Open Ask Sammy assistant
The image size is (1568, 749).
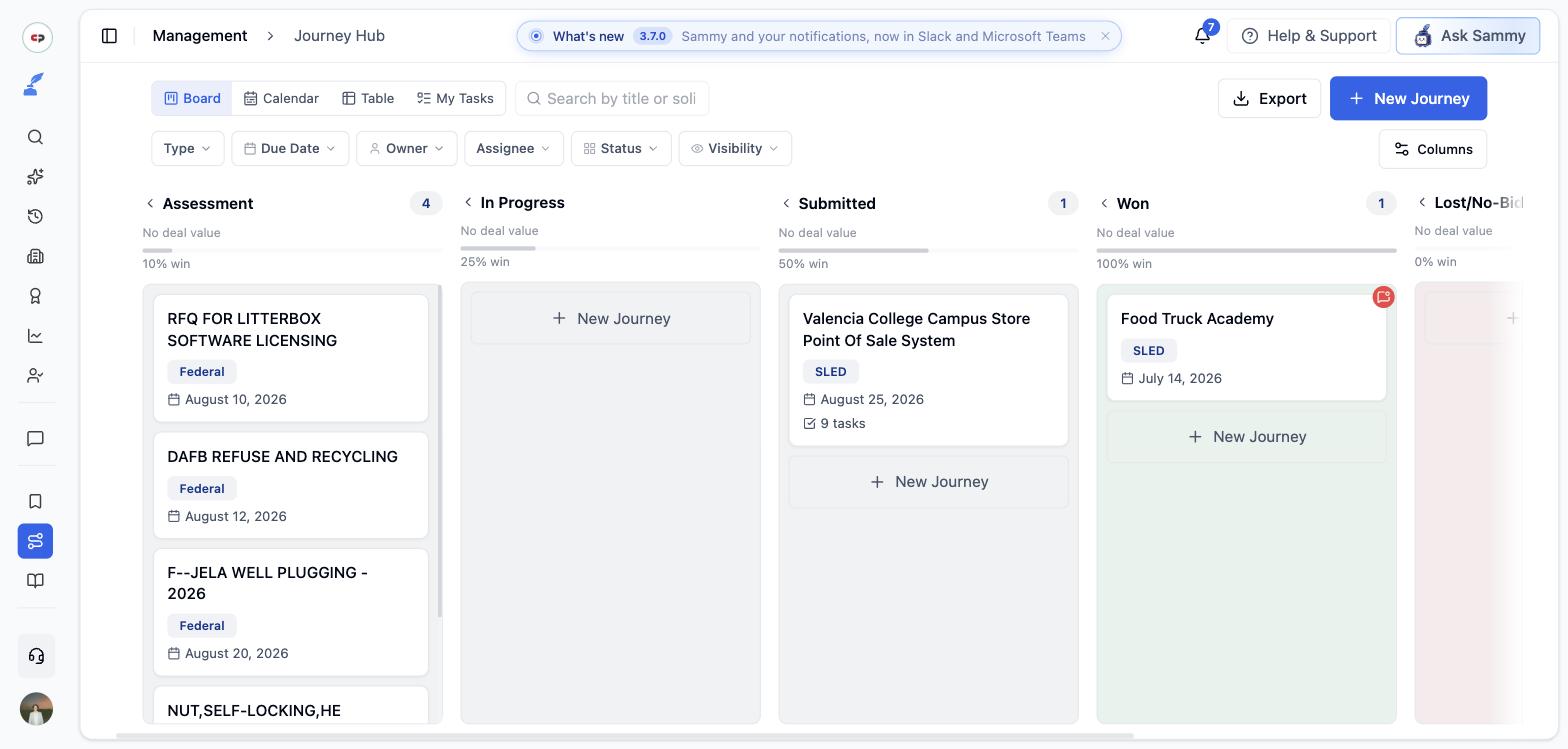[x=1468, y=36]
